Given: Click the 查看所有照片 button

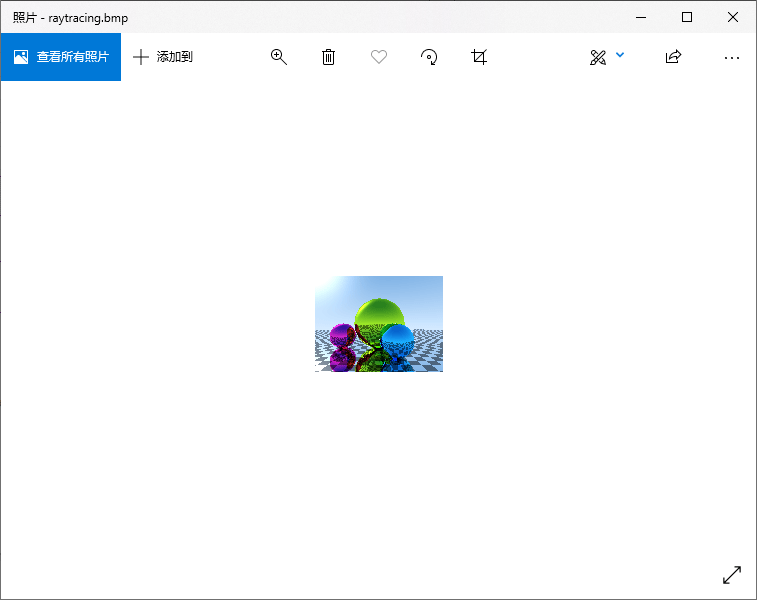Looking at the screenshot, I should pyautogui.click(x=61, y=57).
